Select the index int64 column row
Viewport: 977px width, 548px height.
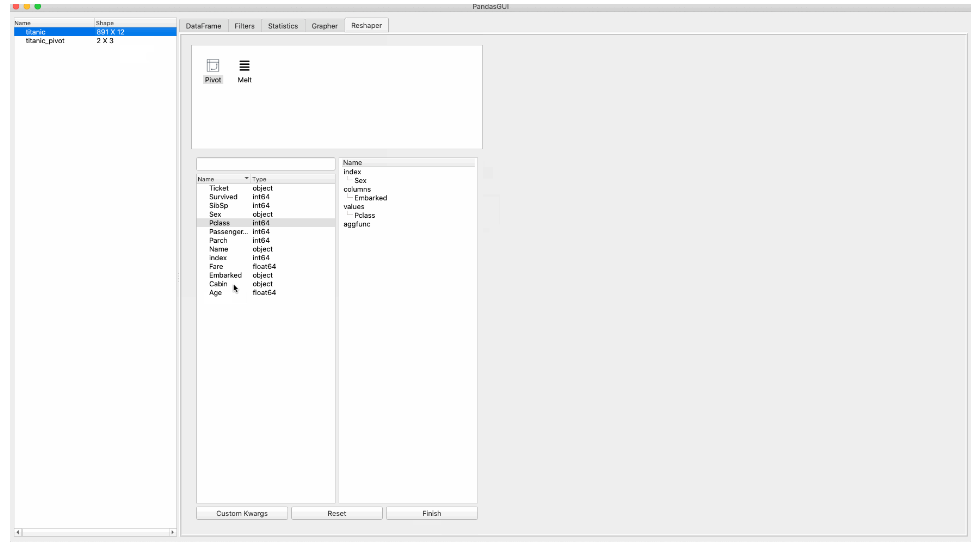tap(266, 258)
